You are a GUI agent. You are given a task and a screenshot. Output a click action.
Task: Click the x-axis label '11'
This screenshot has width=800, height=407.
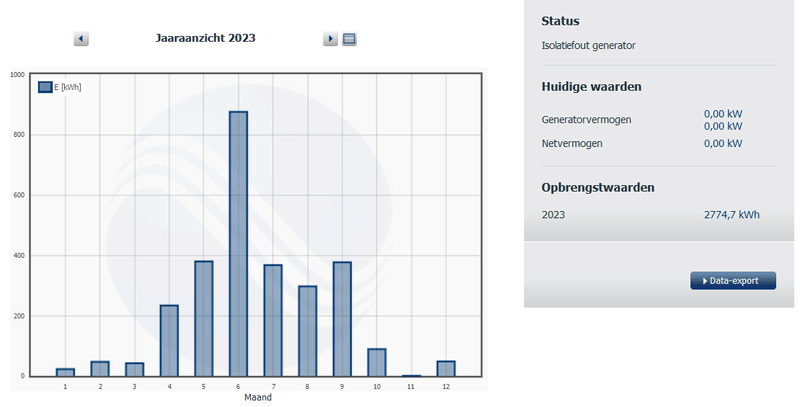click(x=411, y=387)
